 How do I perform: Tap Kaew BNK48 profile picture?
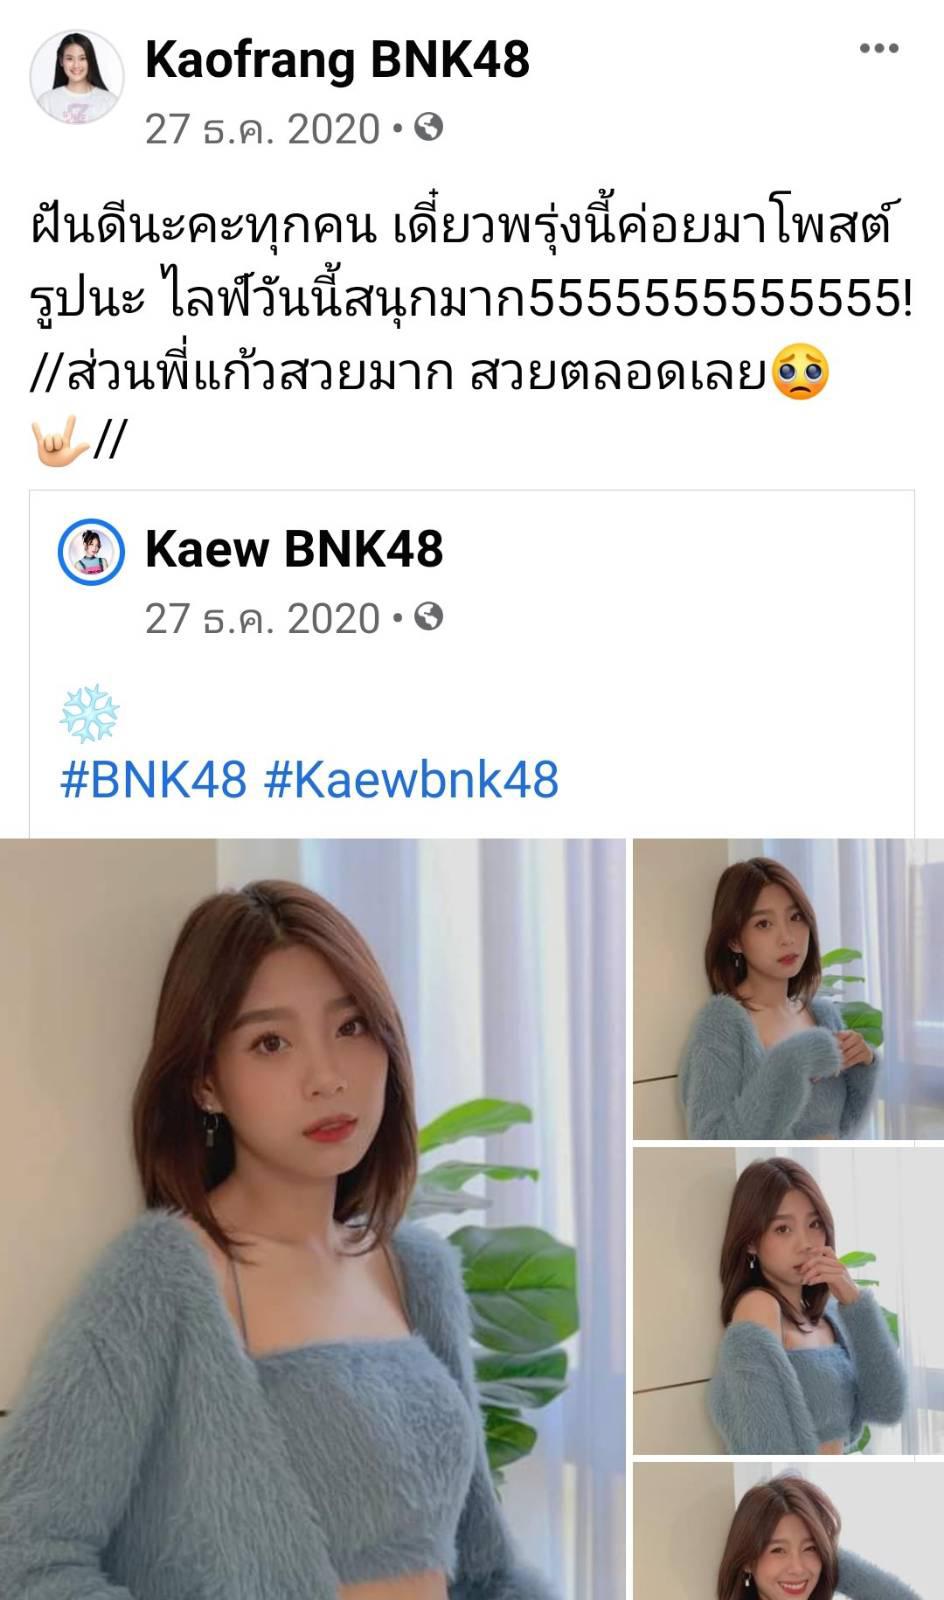[91, 551]
